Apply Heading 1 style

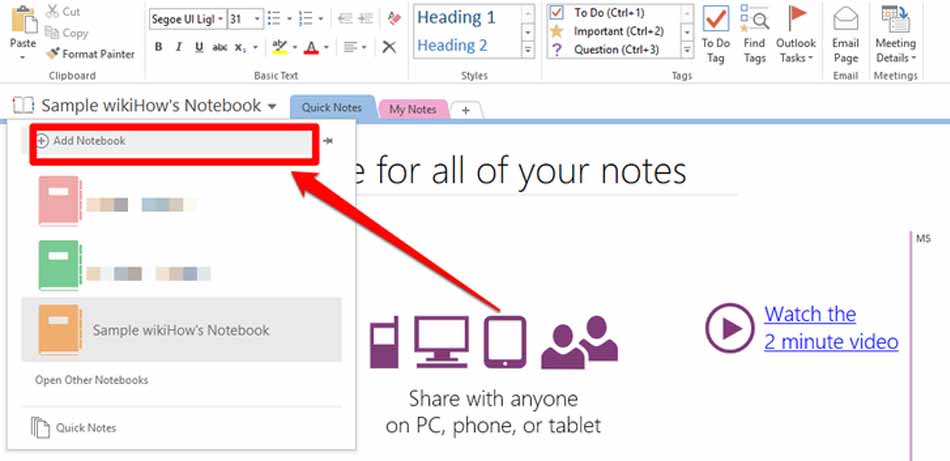pyautogui.click(x=456, y=17)
